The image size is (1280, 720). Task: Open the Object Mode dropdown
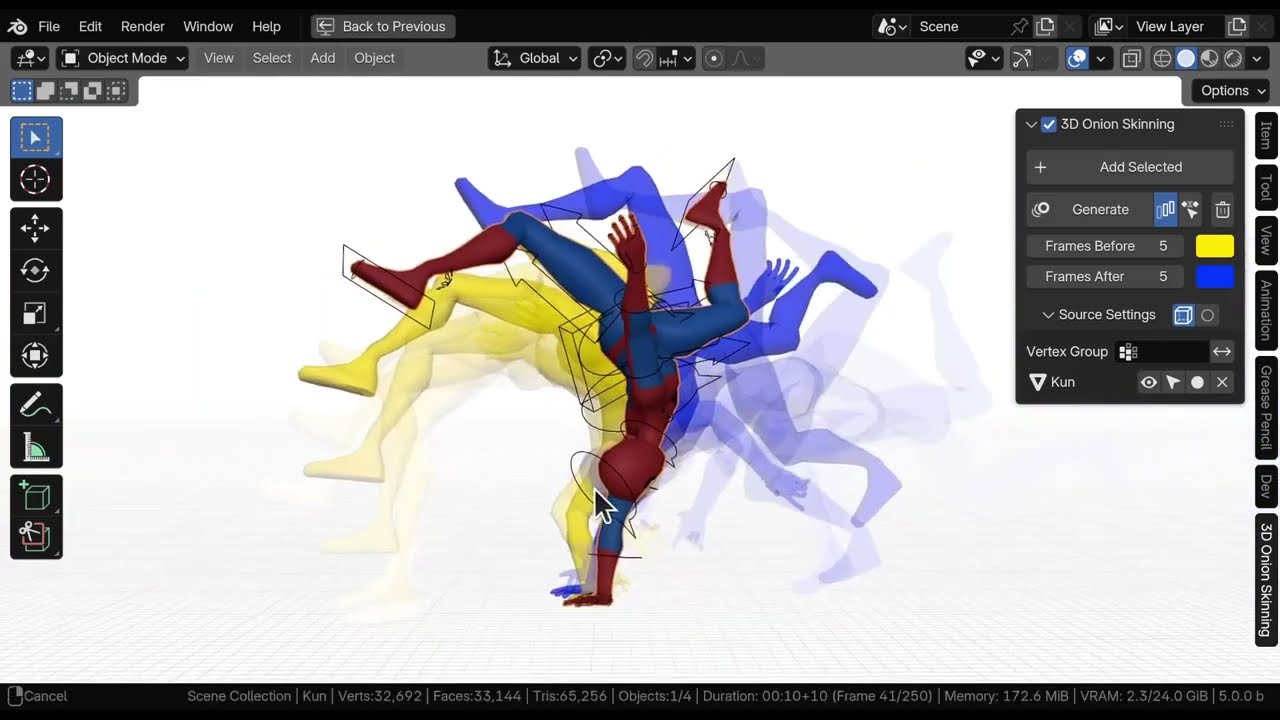[123, 59]
